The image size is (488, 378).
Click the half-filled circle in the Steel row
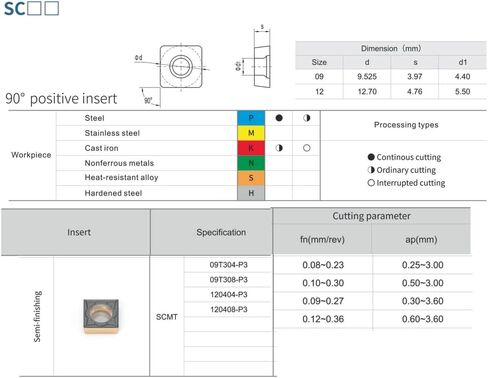pos(307,118)
